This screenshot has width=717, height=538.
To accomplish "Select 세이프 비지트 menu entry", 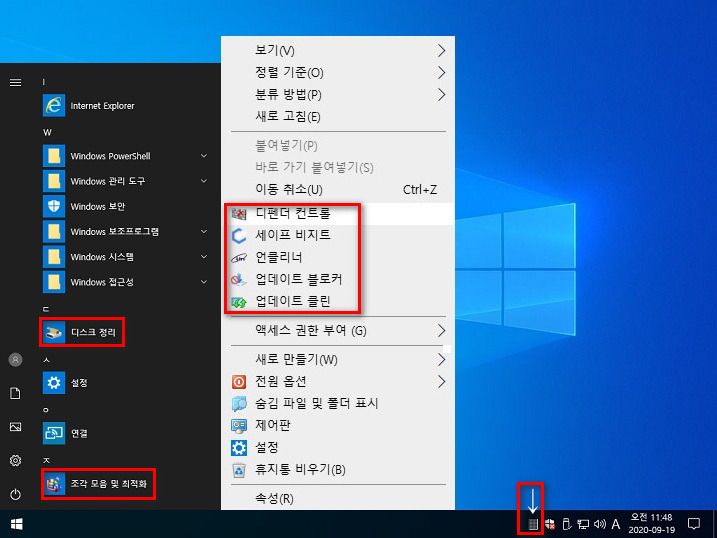I will click(338, 235).
